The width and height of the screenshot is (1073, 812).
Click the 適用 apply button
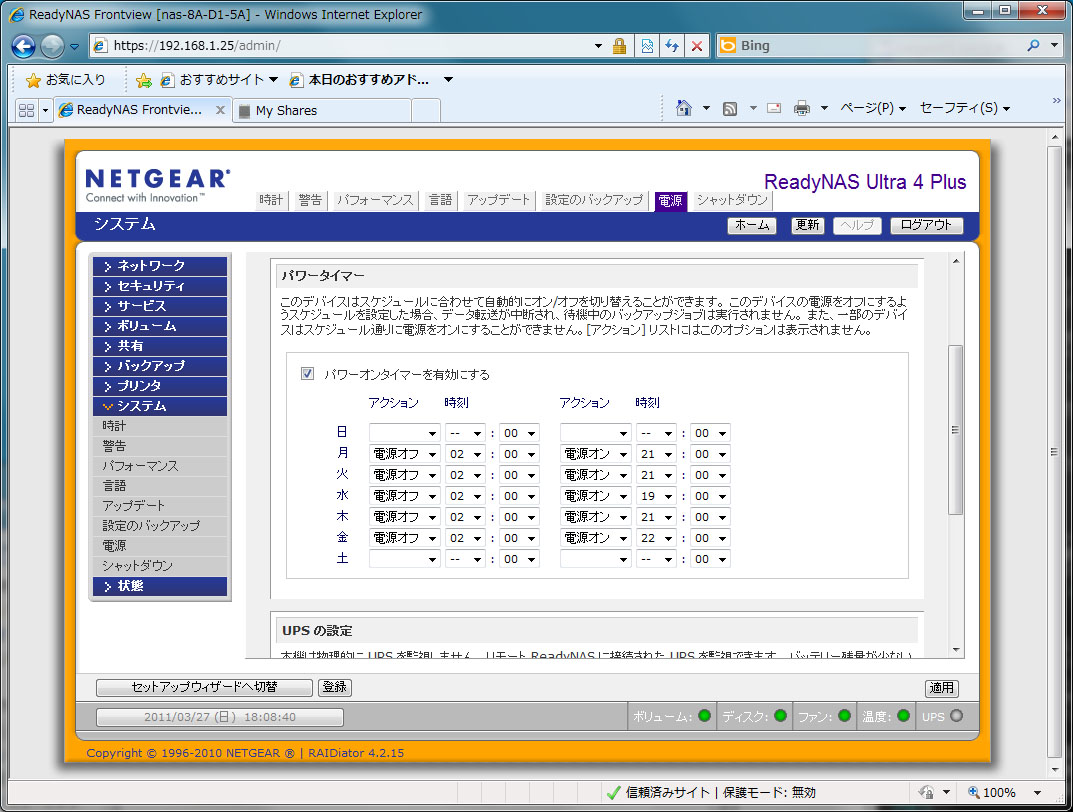(x=941, y=688)
